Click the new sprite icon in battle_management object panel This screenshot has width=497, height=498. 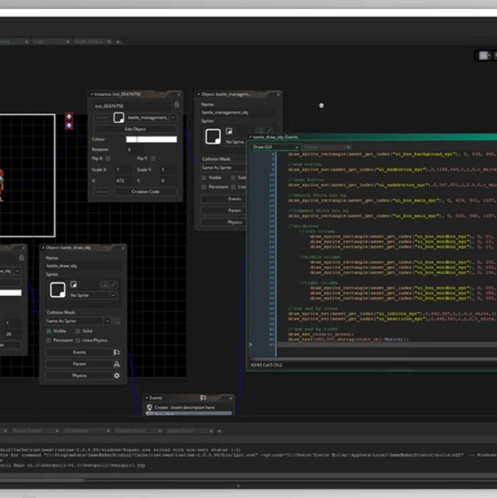229,131
